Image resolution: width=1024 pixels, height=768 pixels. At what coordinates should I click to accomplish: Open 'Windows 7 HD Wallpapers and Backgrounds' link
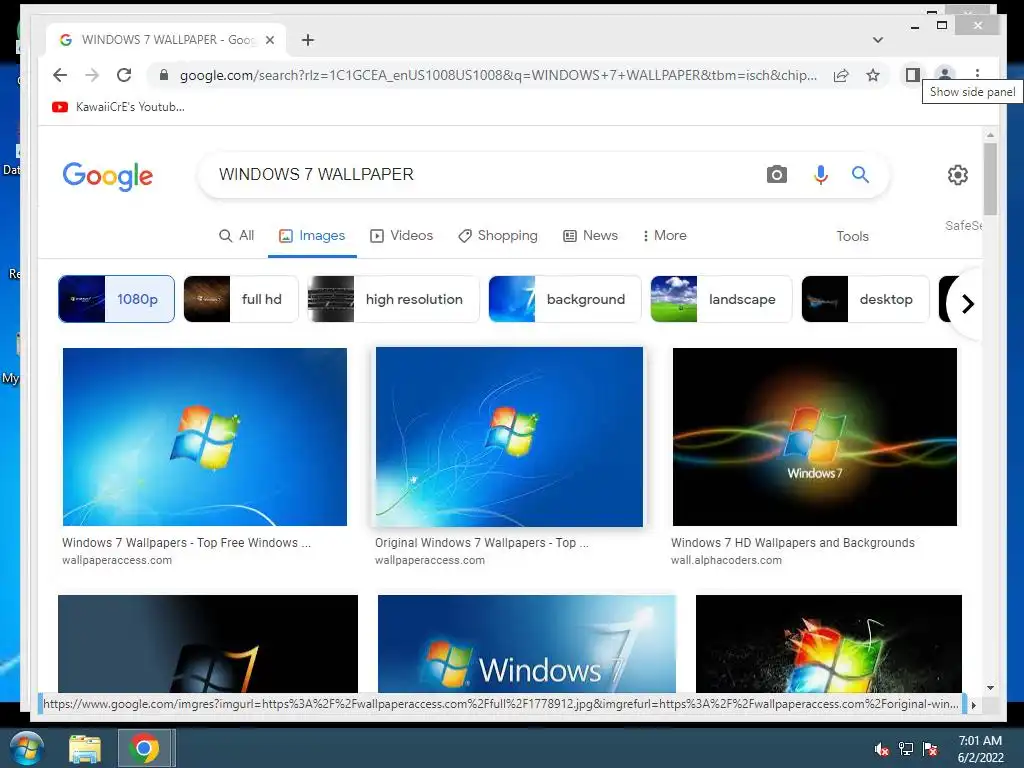point(793,543)
